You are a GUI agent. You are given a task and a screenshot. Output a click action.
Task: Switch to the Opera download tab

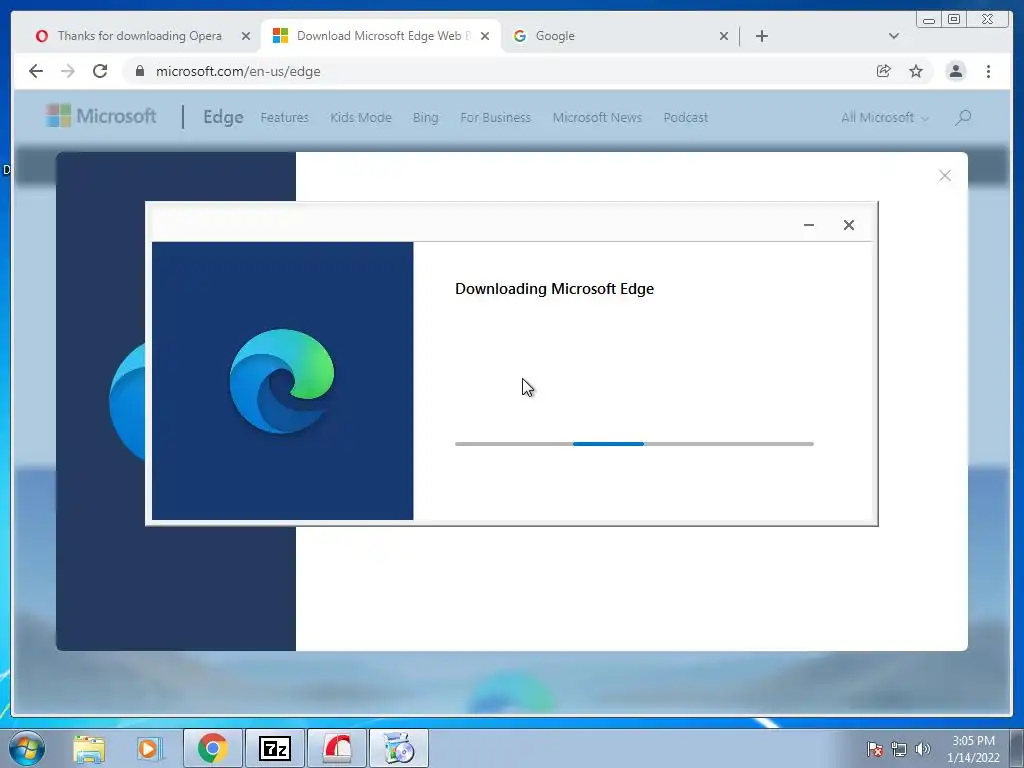pyautogui.click(x=139, y=36)
